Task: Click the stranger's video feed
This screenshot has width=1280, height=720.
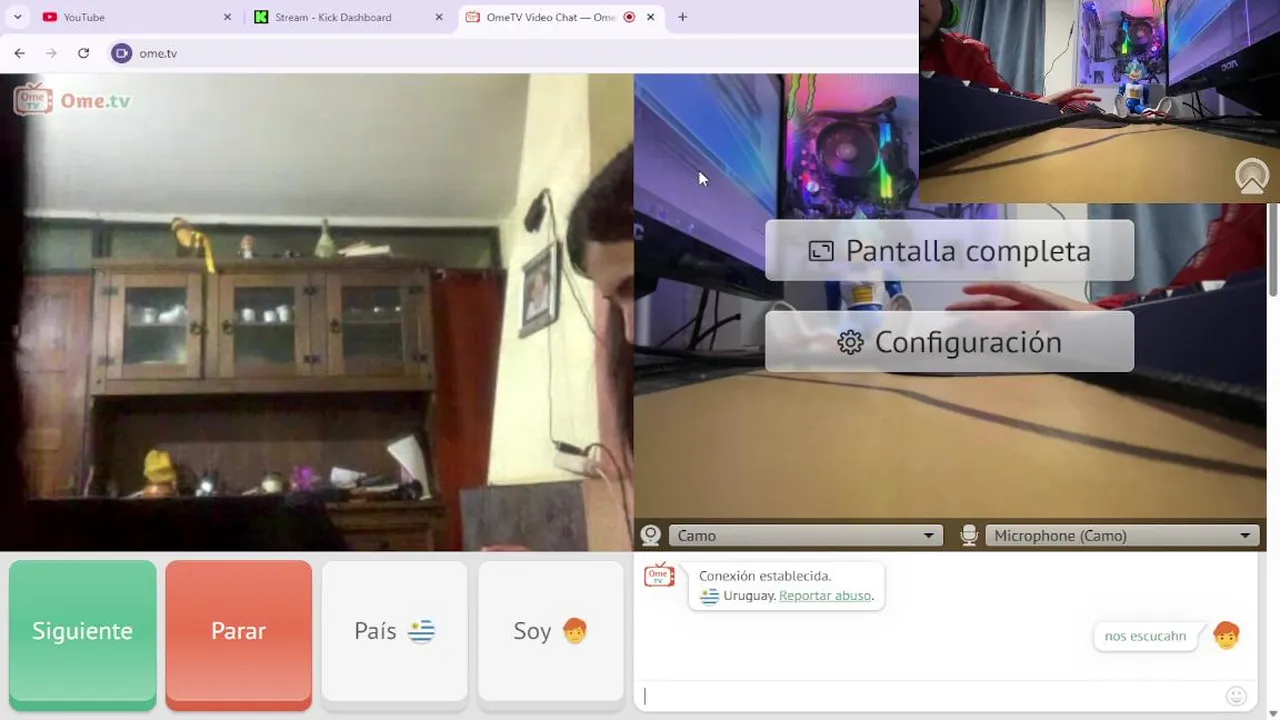Action: pyautogui.click(x=316, y=312)
